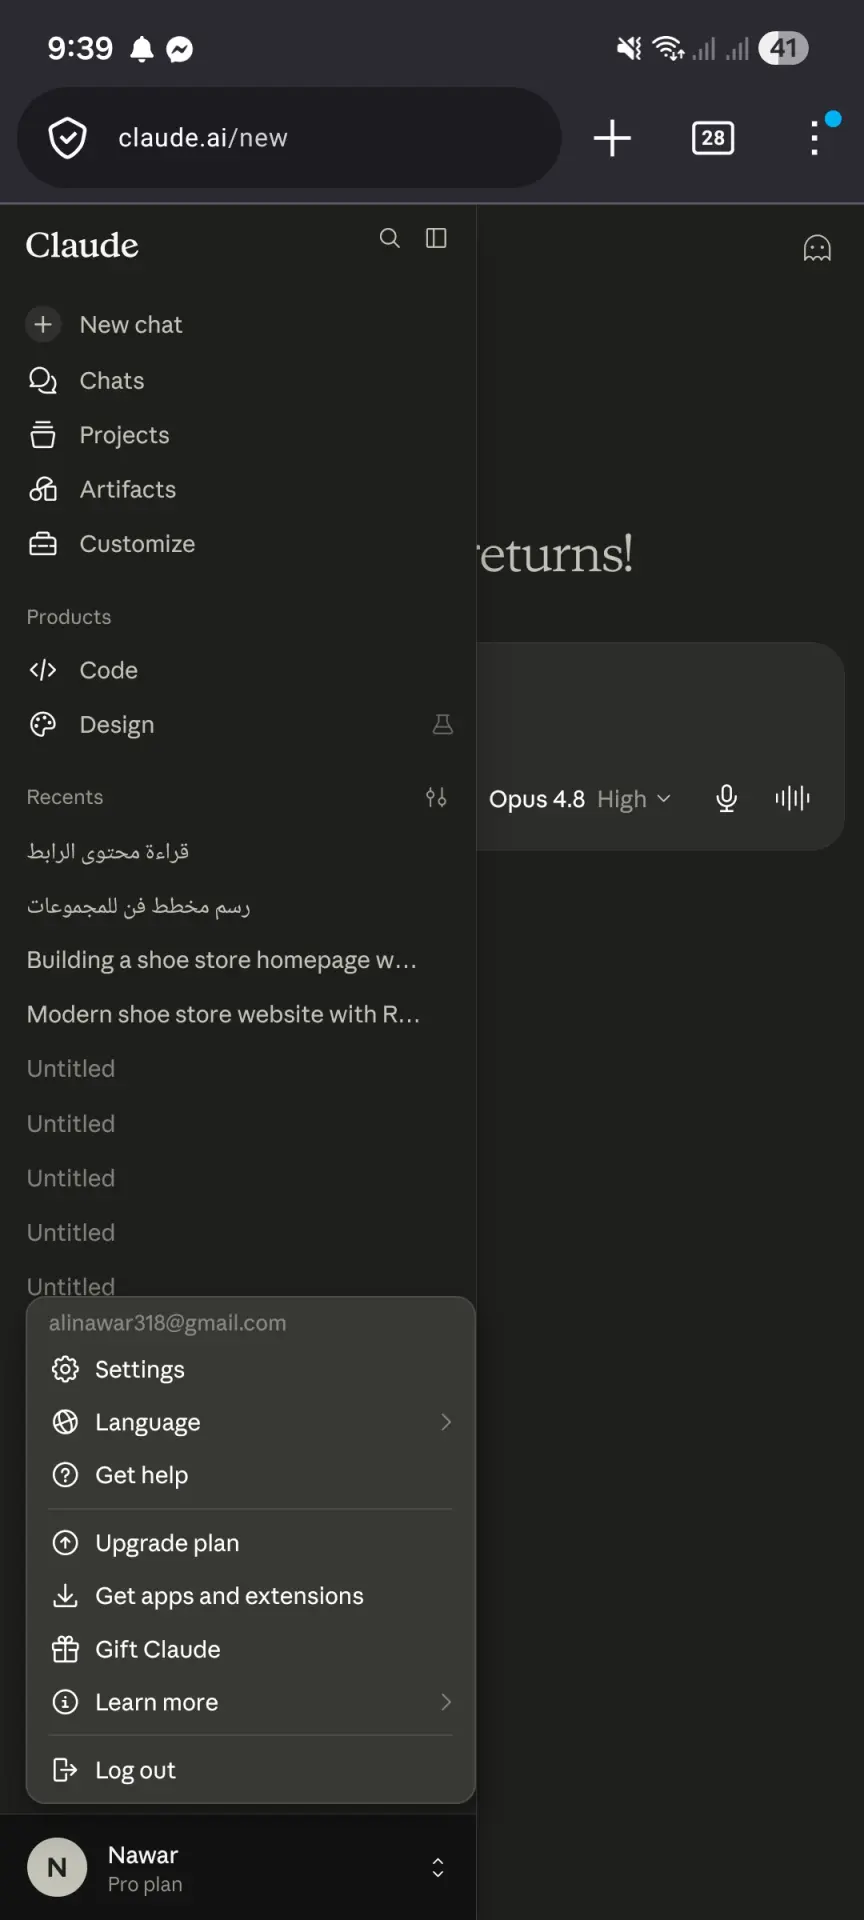Start voice dictation with microphone icon

727,798
